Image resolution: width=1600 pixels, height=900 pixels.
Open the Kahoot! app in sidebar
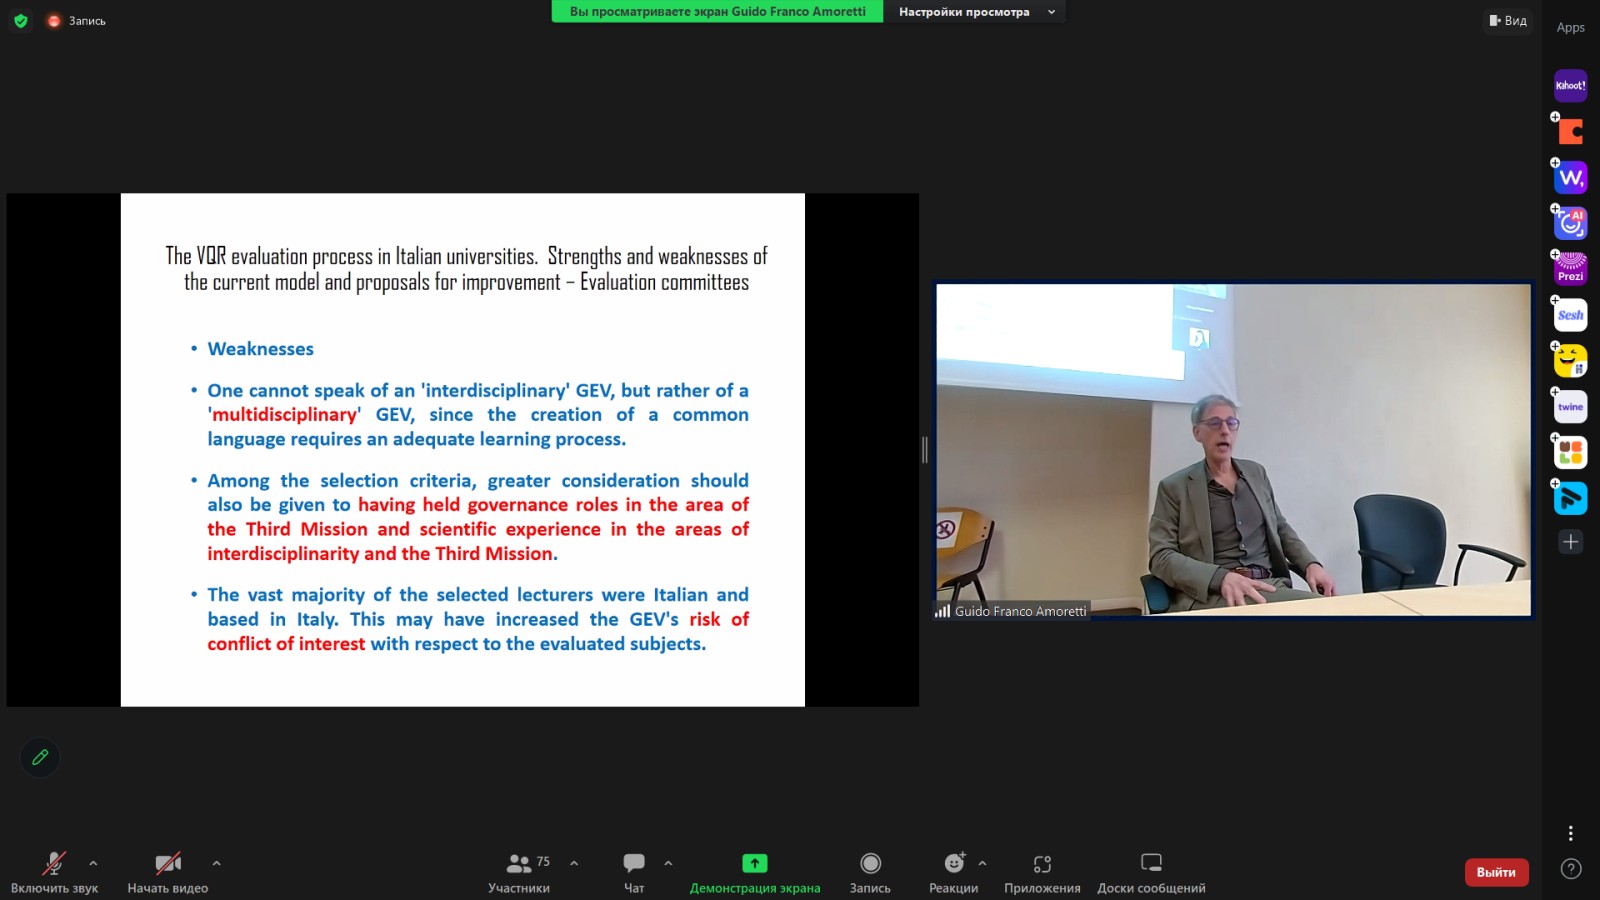point(1570,85)
